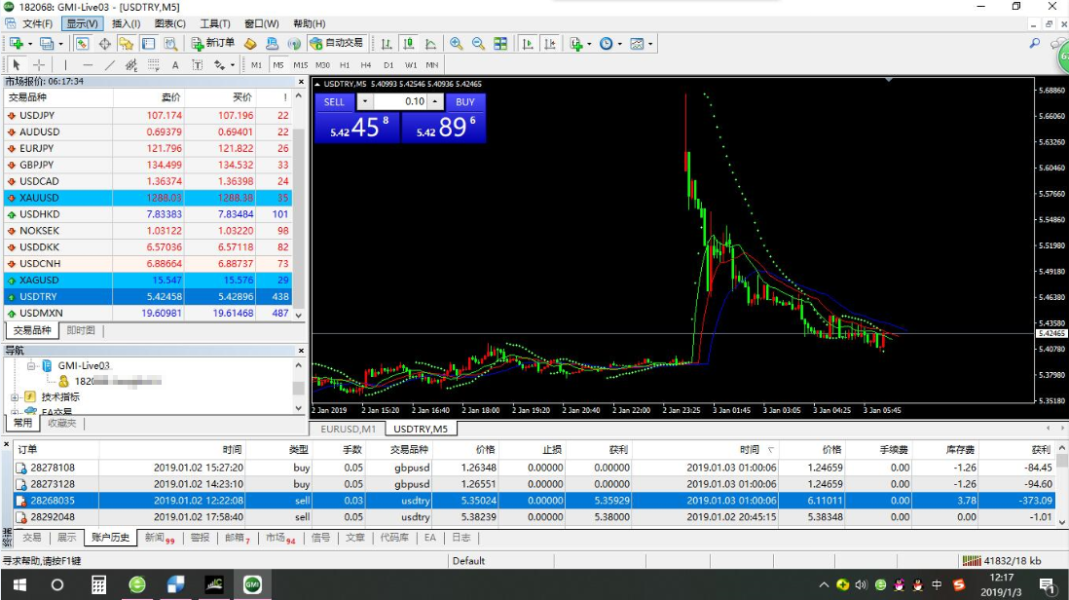Pick the trendline drawing tool

point(109,65)
